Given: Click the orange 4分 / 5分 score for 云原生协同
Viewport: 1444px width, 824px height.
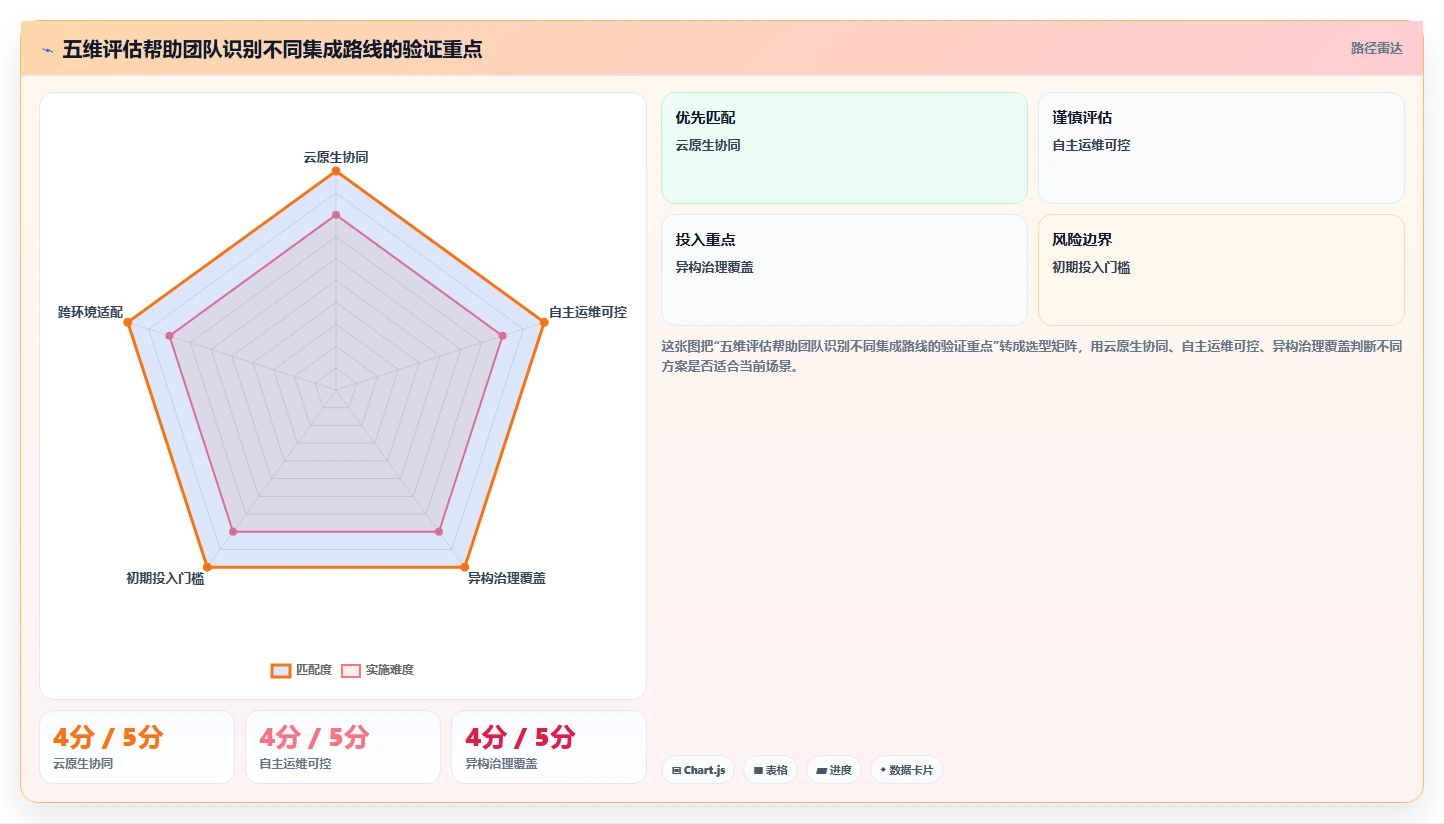Looking at the screenshot, I should pyautogui.click(x=108, y=738).
